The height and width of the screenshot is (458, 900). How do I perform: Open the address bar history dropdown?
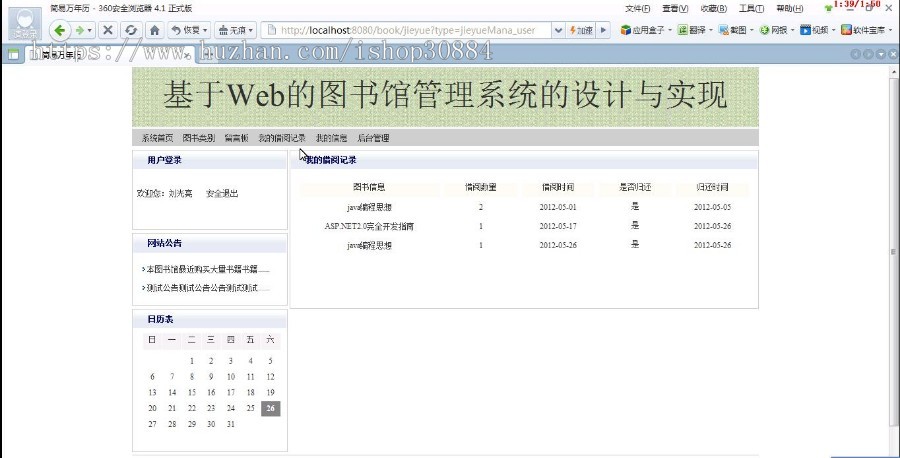pos(558,30)
